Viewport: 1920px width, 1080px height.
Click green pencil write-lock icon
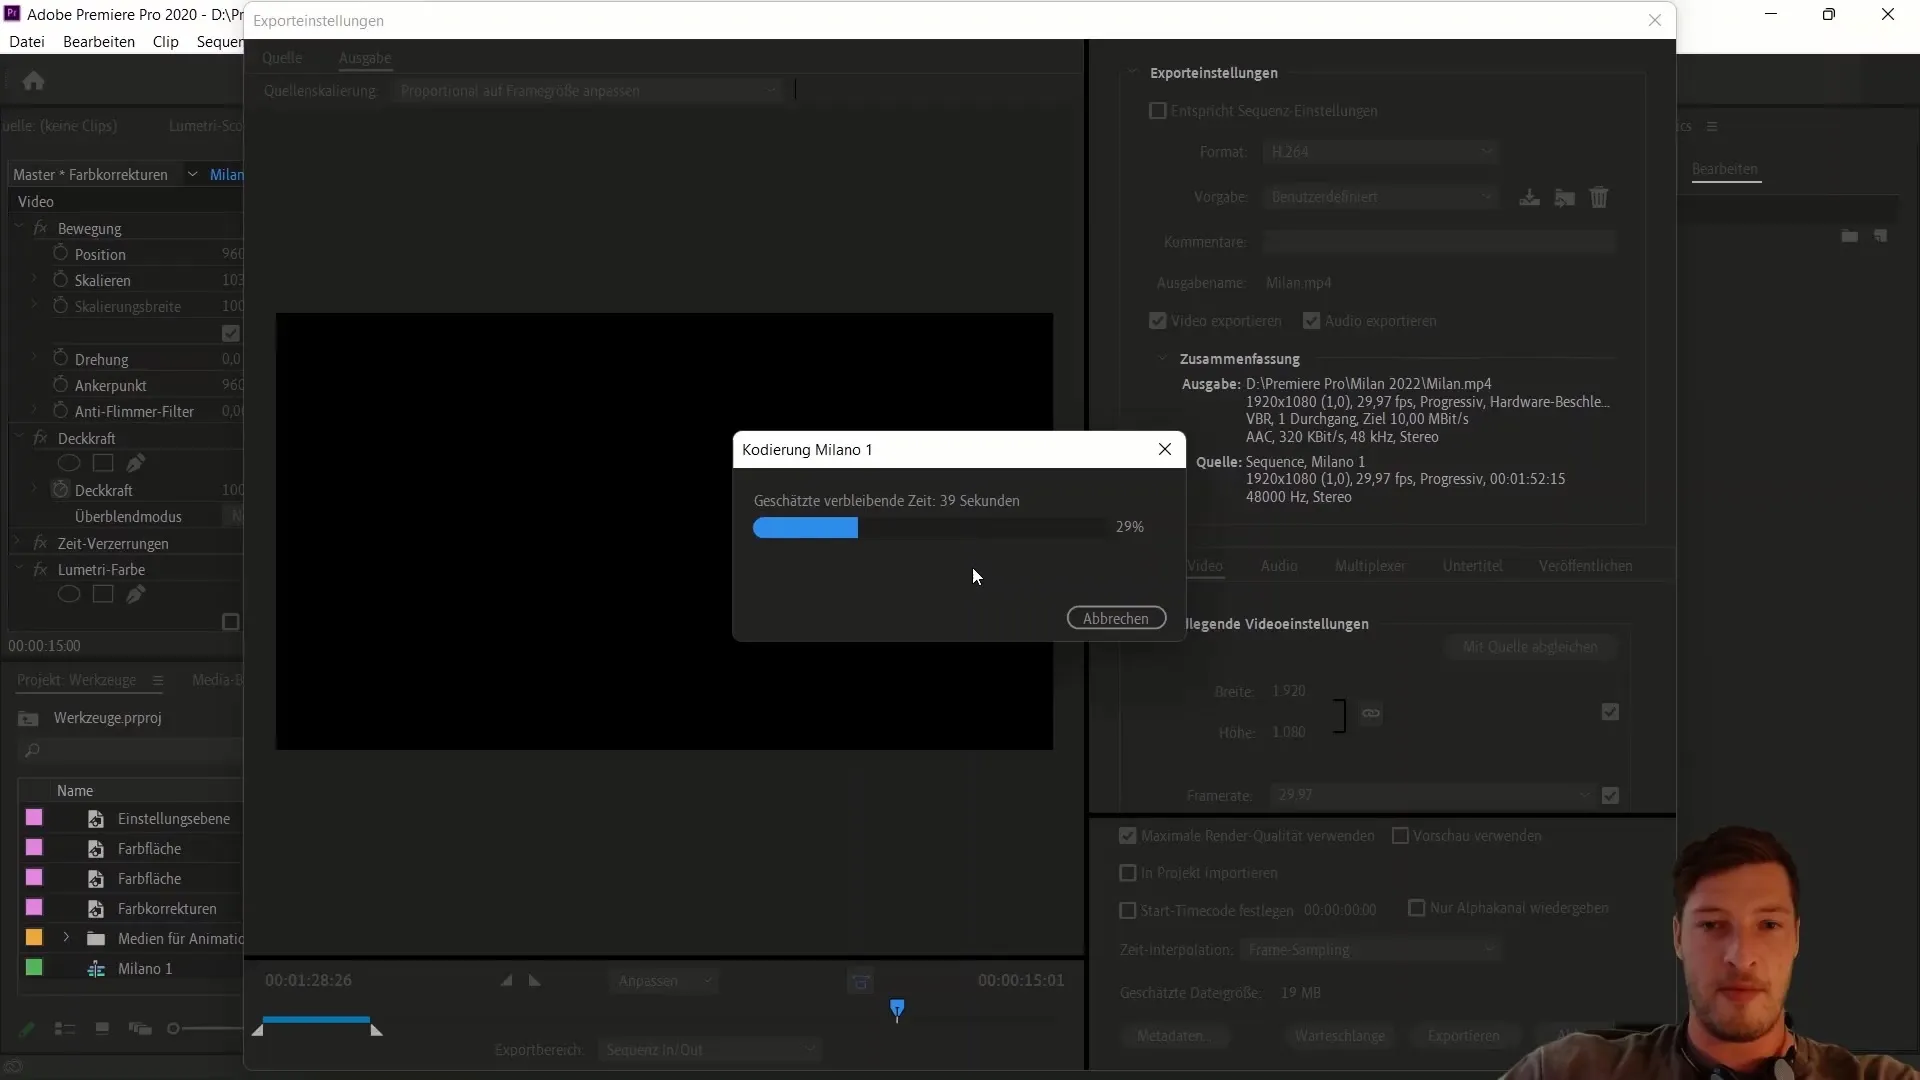tap(27, 1029)
